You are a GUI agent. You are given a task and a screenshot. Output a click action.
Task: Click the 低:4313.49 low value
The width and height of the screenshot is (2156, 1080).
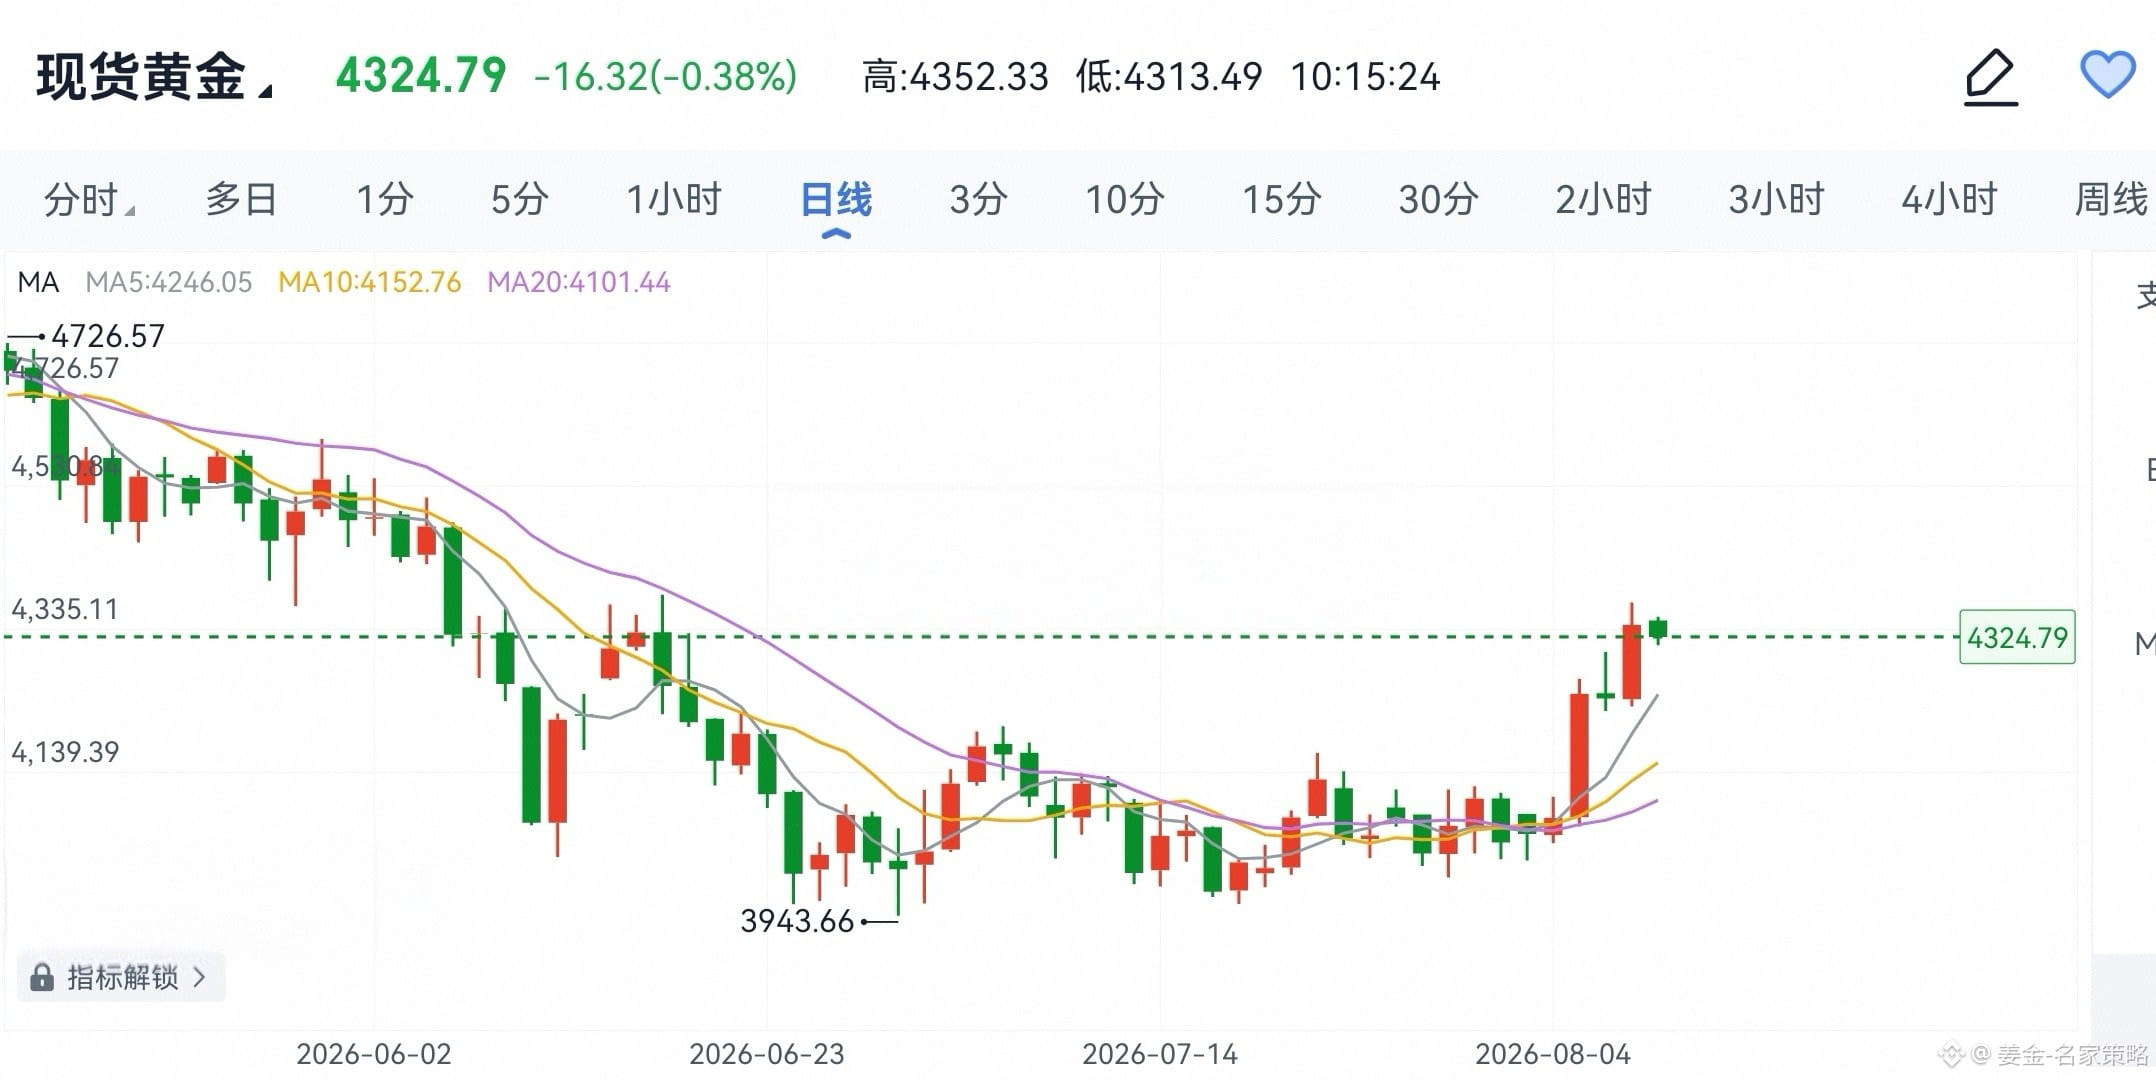[x=1169, y=77]
